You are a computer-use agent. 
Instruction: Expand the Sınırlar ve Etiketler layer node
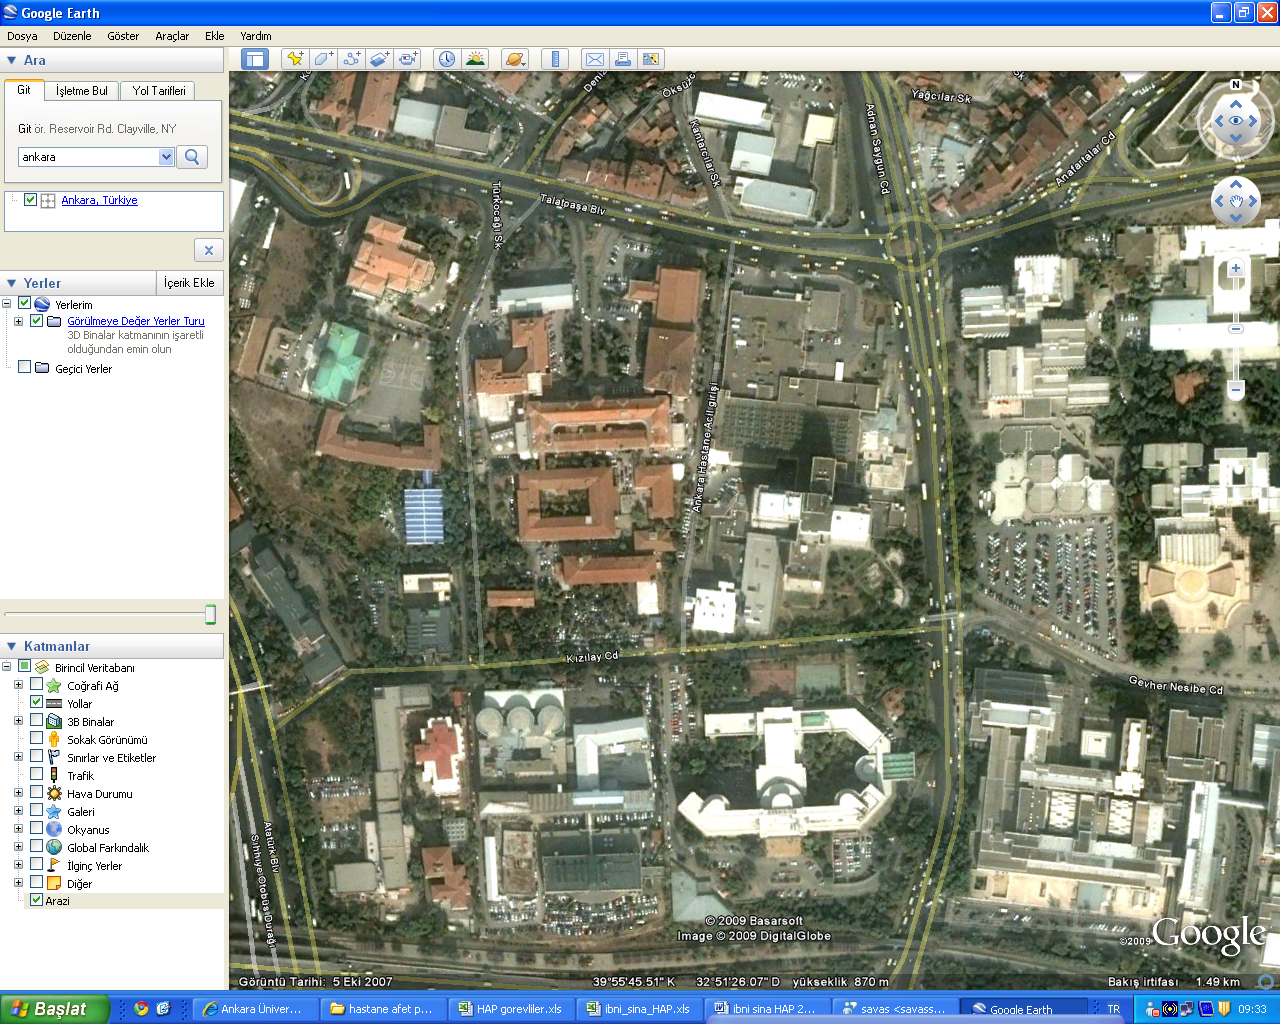pyautogui.click(x=18, y=757)
